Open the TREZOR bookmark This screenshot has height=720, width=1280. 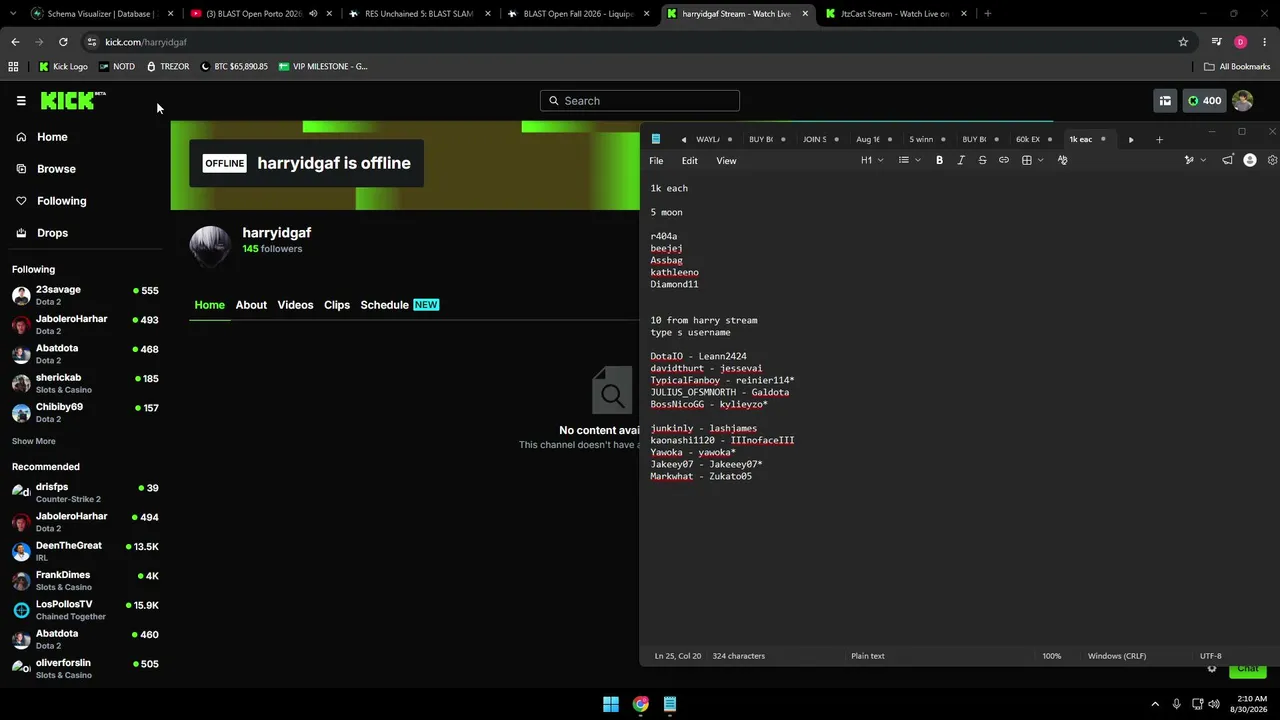click(x=168, y=66)
